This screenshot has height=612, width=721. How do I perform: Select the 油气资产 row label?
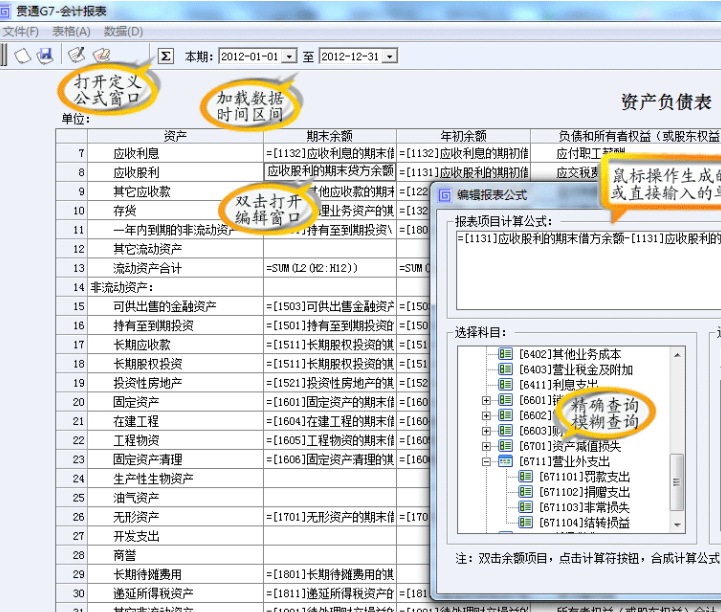[136, 498]
